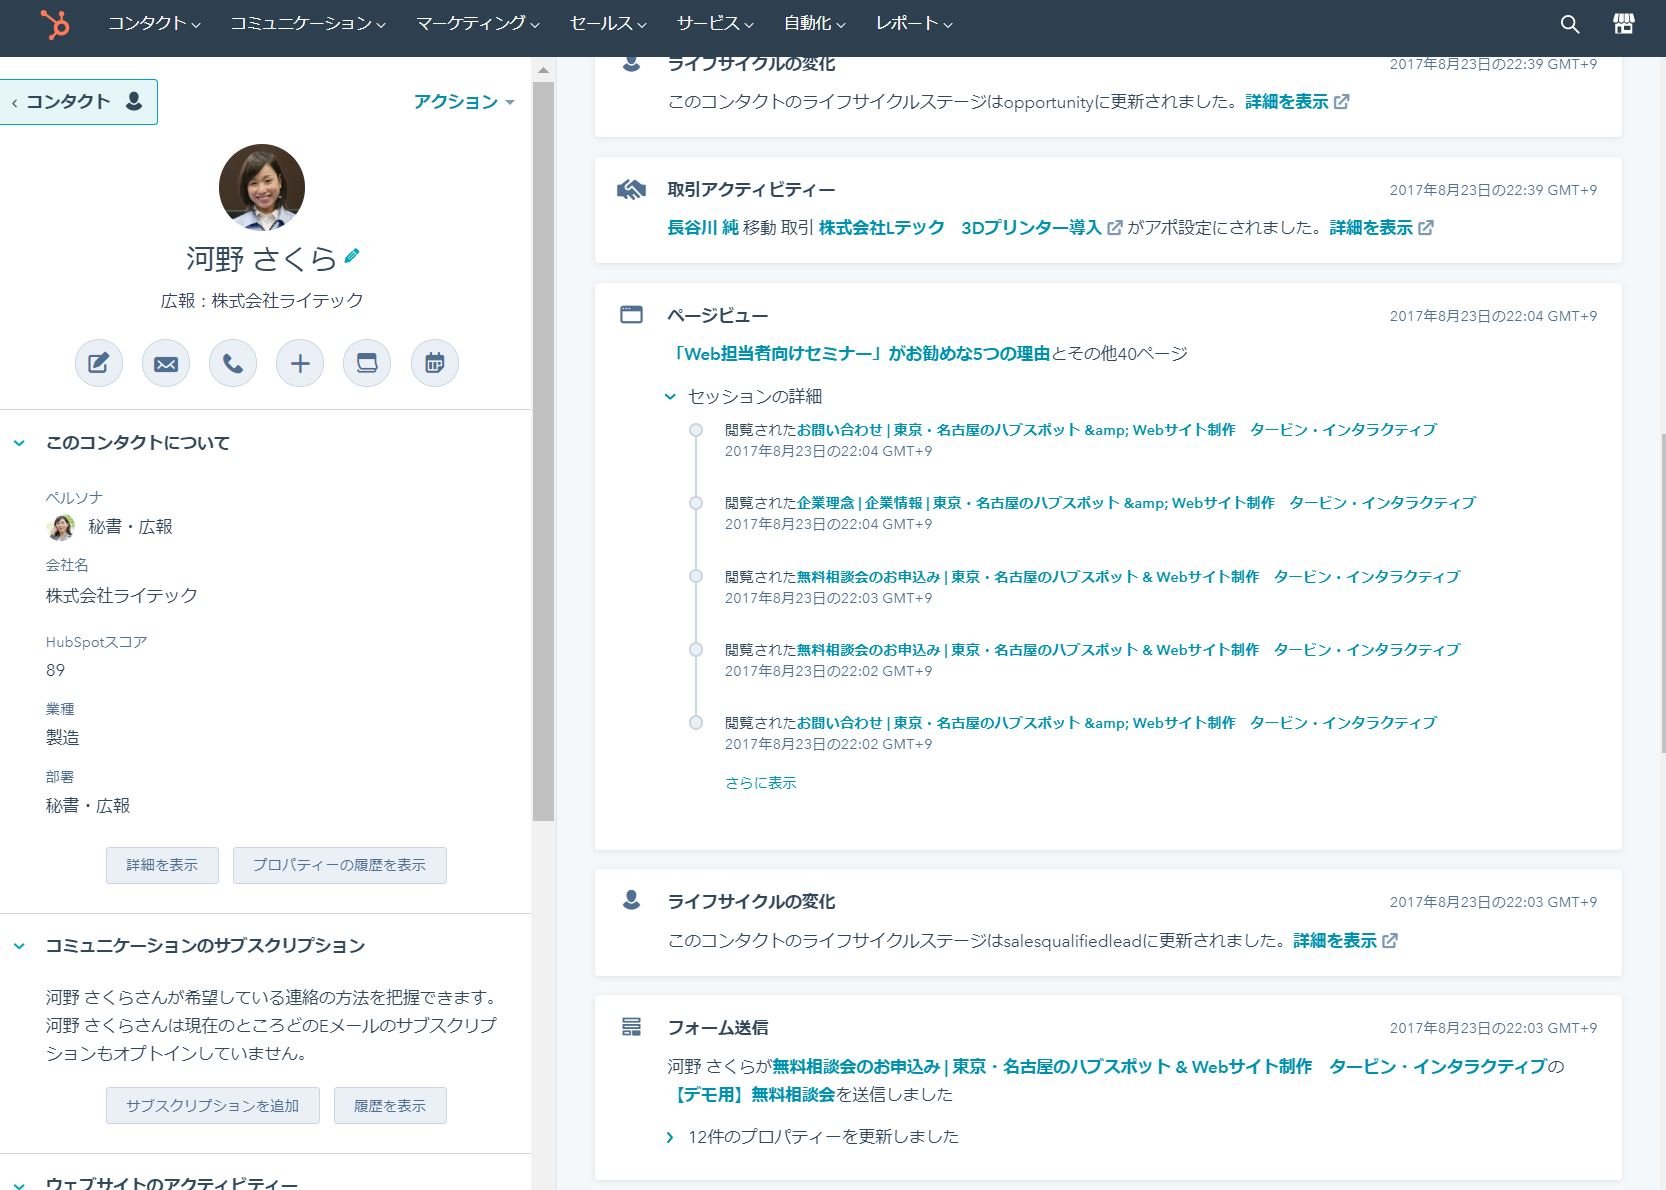This screenshot has width=1666, height=1190.
Task: Click the contact person icon in back button
Action: [134, 101]
